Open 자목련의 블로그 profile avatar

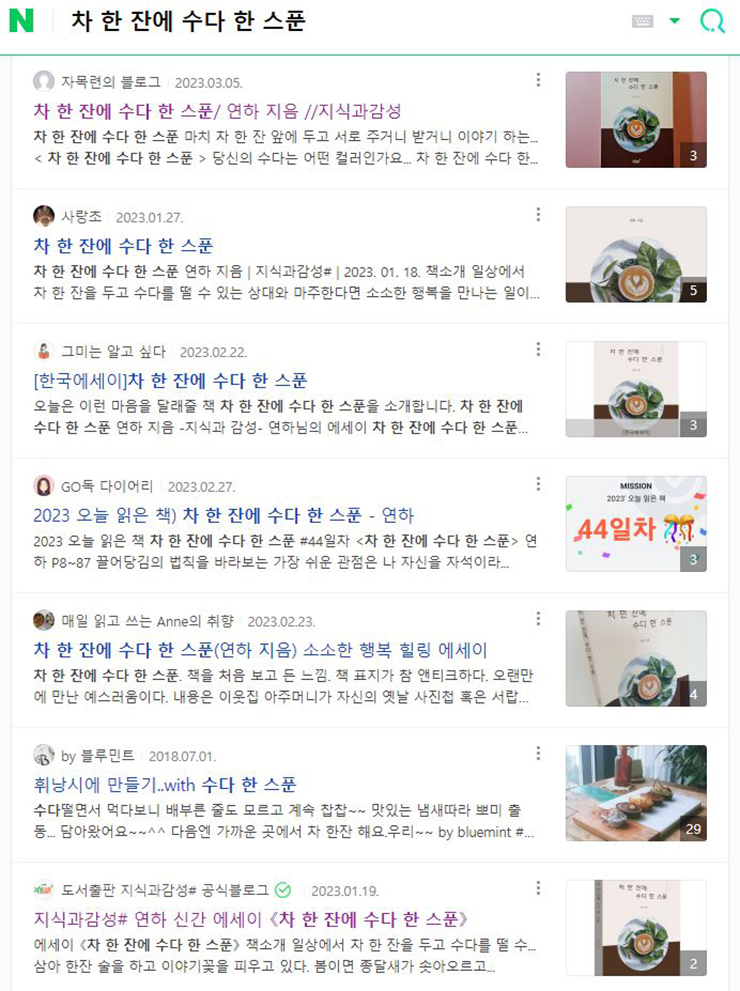coord(44,82)
